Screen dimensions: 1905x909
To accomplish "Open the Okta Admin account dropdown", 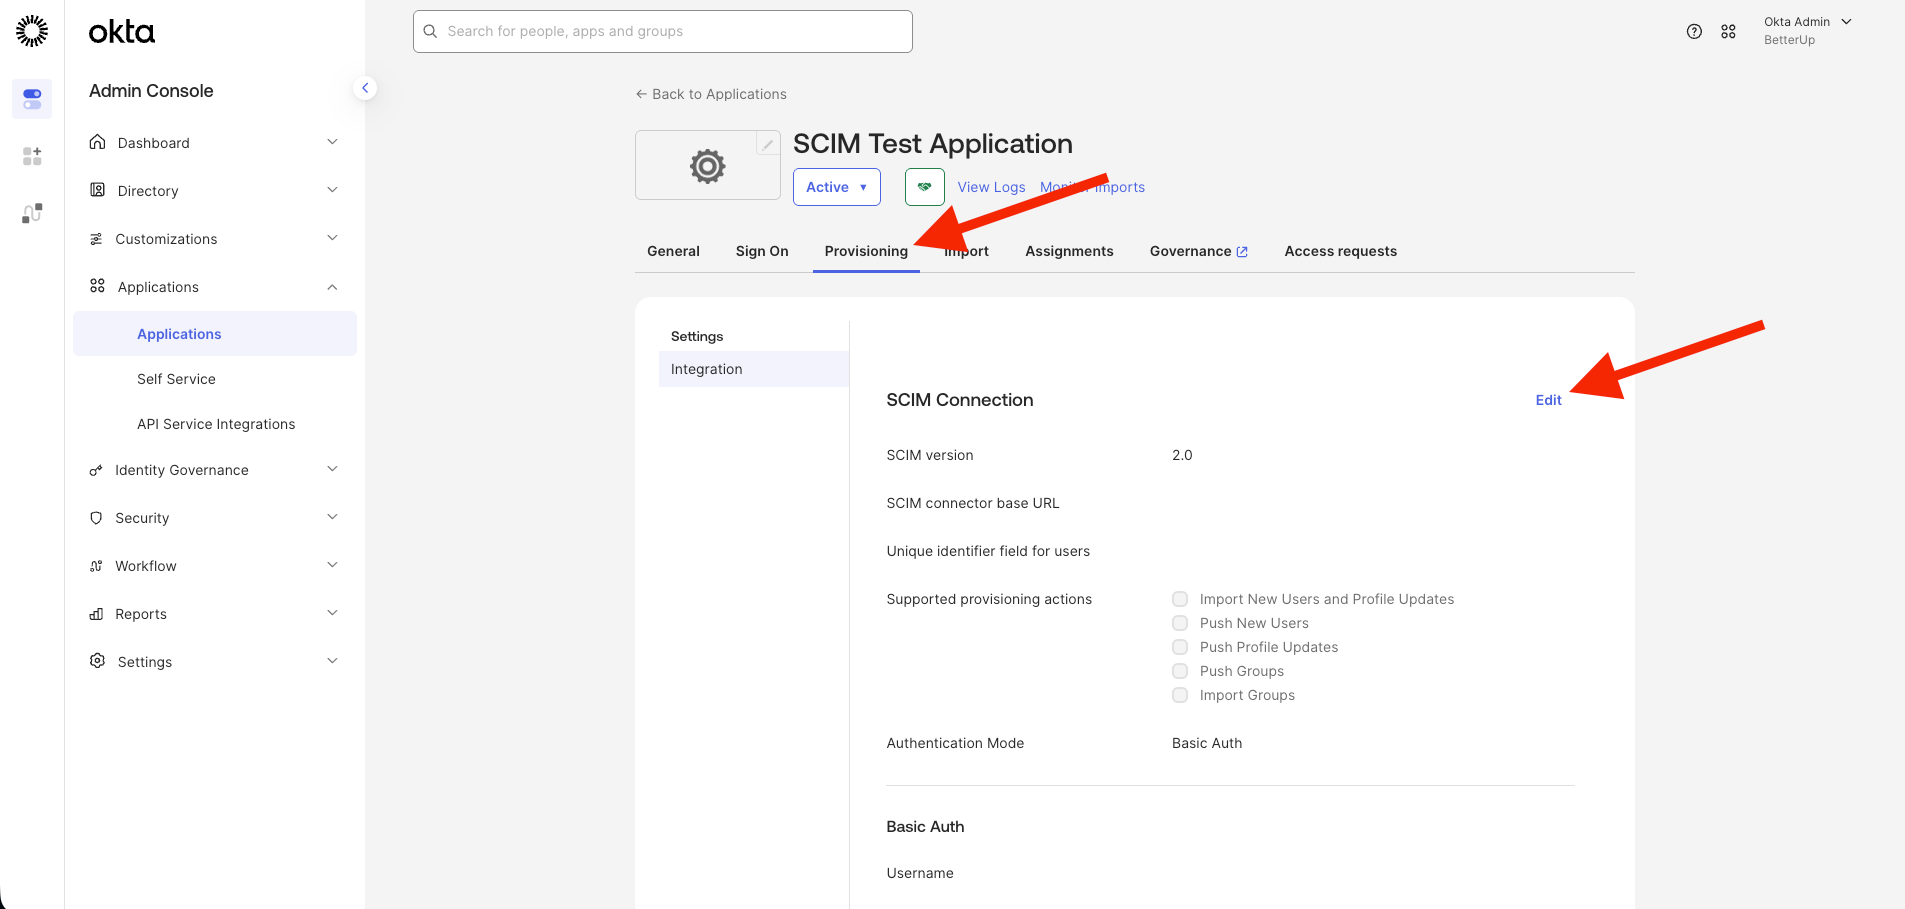I will (x=1808, y=30).
